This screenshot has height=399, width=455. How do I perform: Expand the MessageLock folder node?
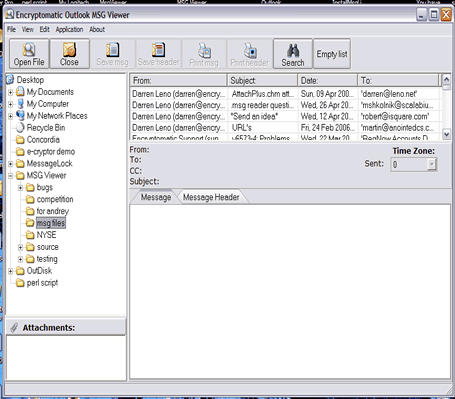pyautogui.click(x=10, y=164)
